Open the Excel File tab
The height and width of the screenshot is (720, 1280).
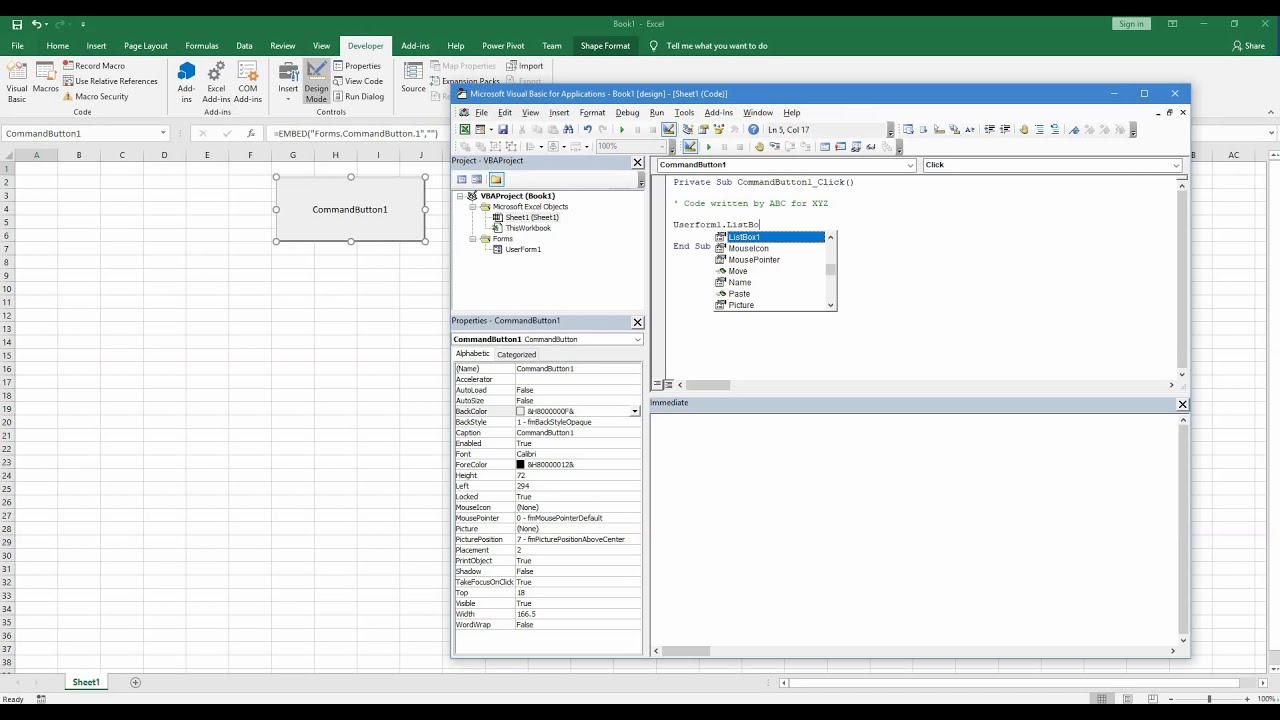pyautogui.click(x=17, y=46)
